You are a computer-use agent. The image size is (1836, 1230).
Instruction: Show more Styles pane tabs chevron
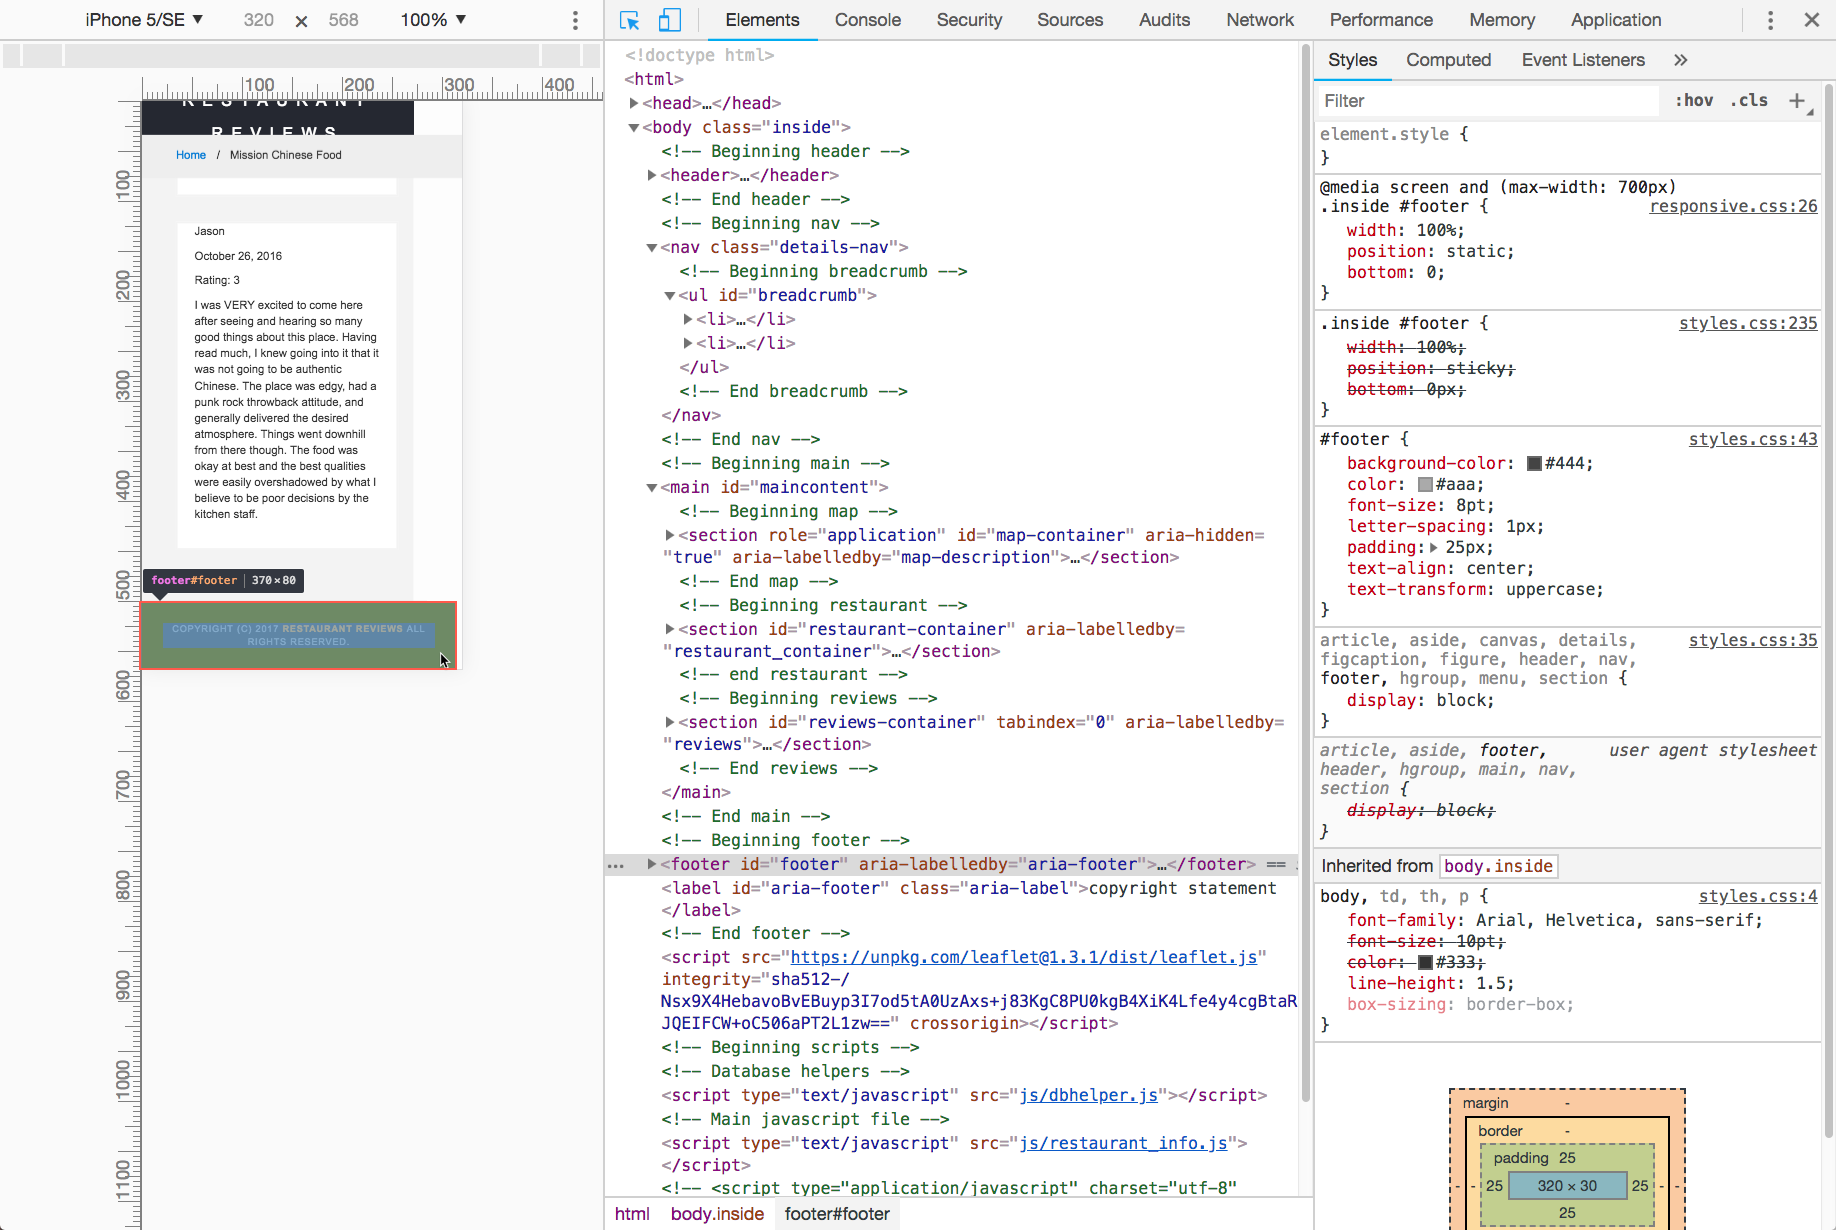click(1681, 60)
